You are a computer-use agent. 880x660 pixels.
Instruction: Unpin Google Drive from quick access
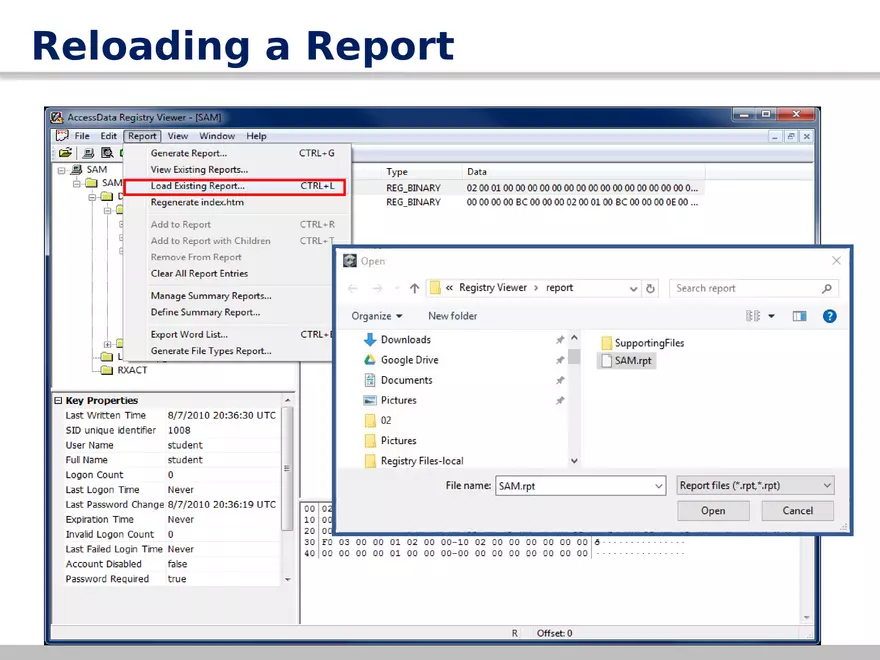click(x=561, y=360)
